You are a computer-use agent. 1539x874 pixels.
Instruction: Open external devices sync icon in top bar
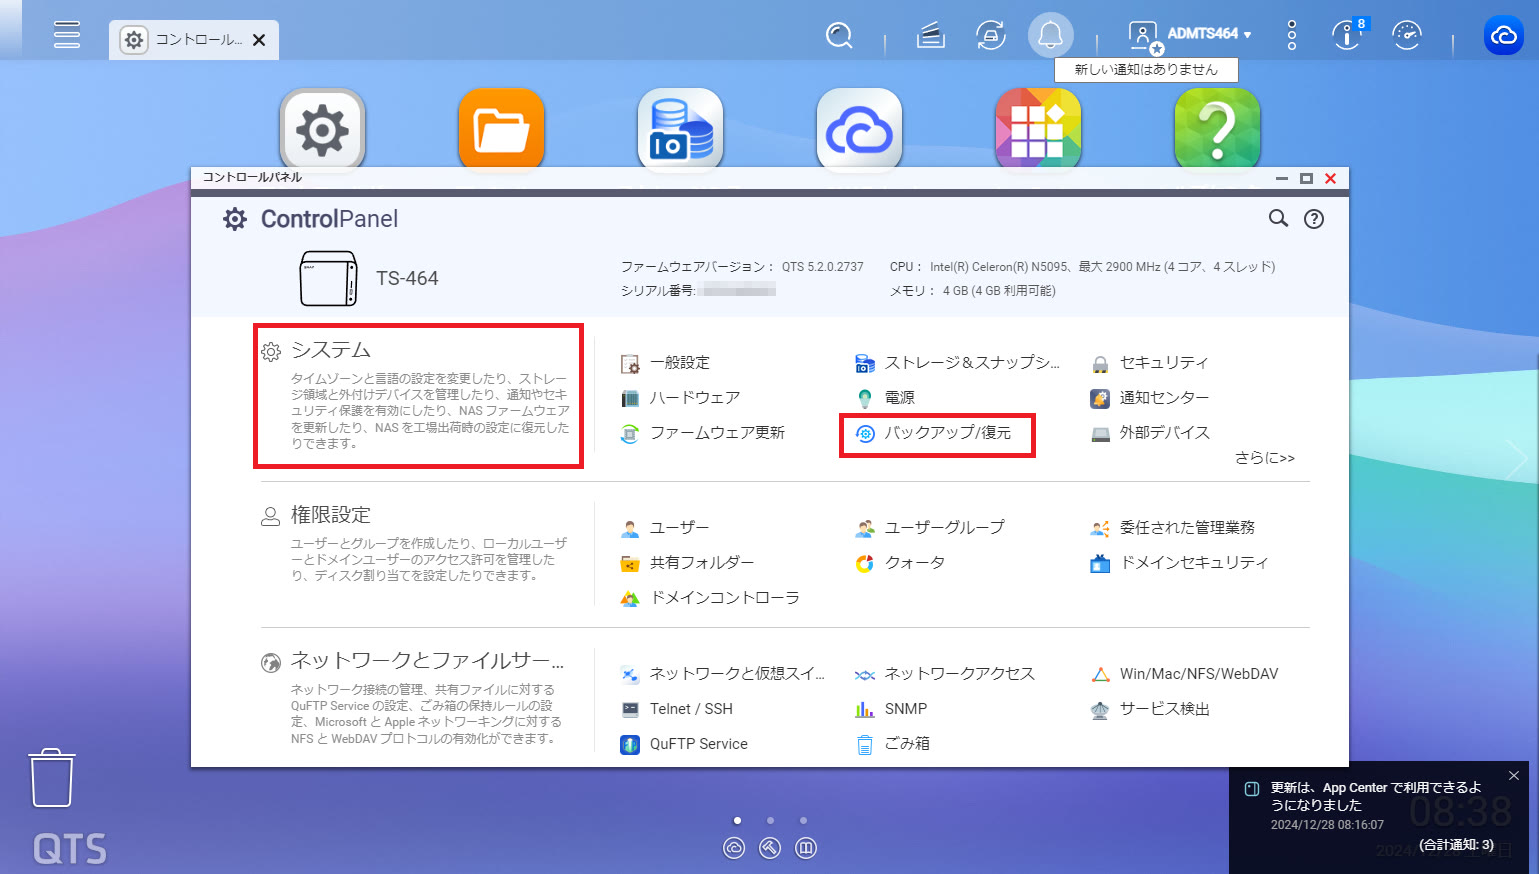990,36
